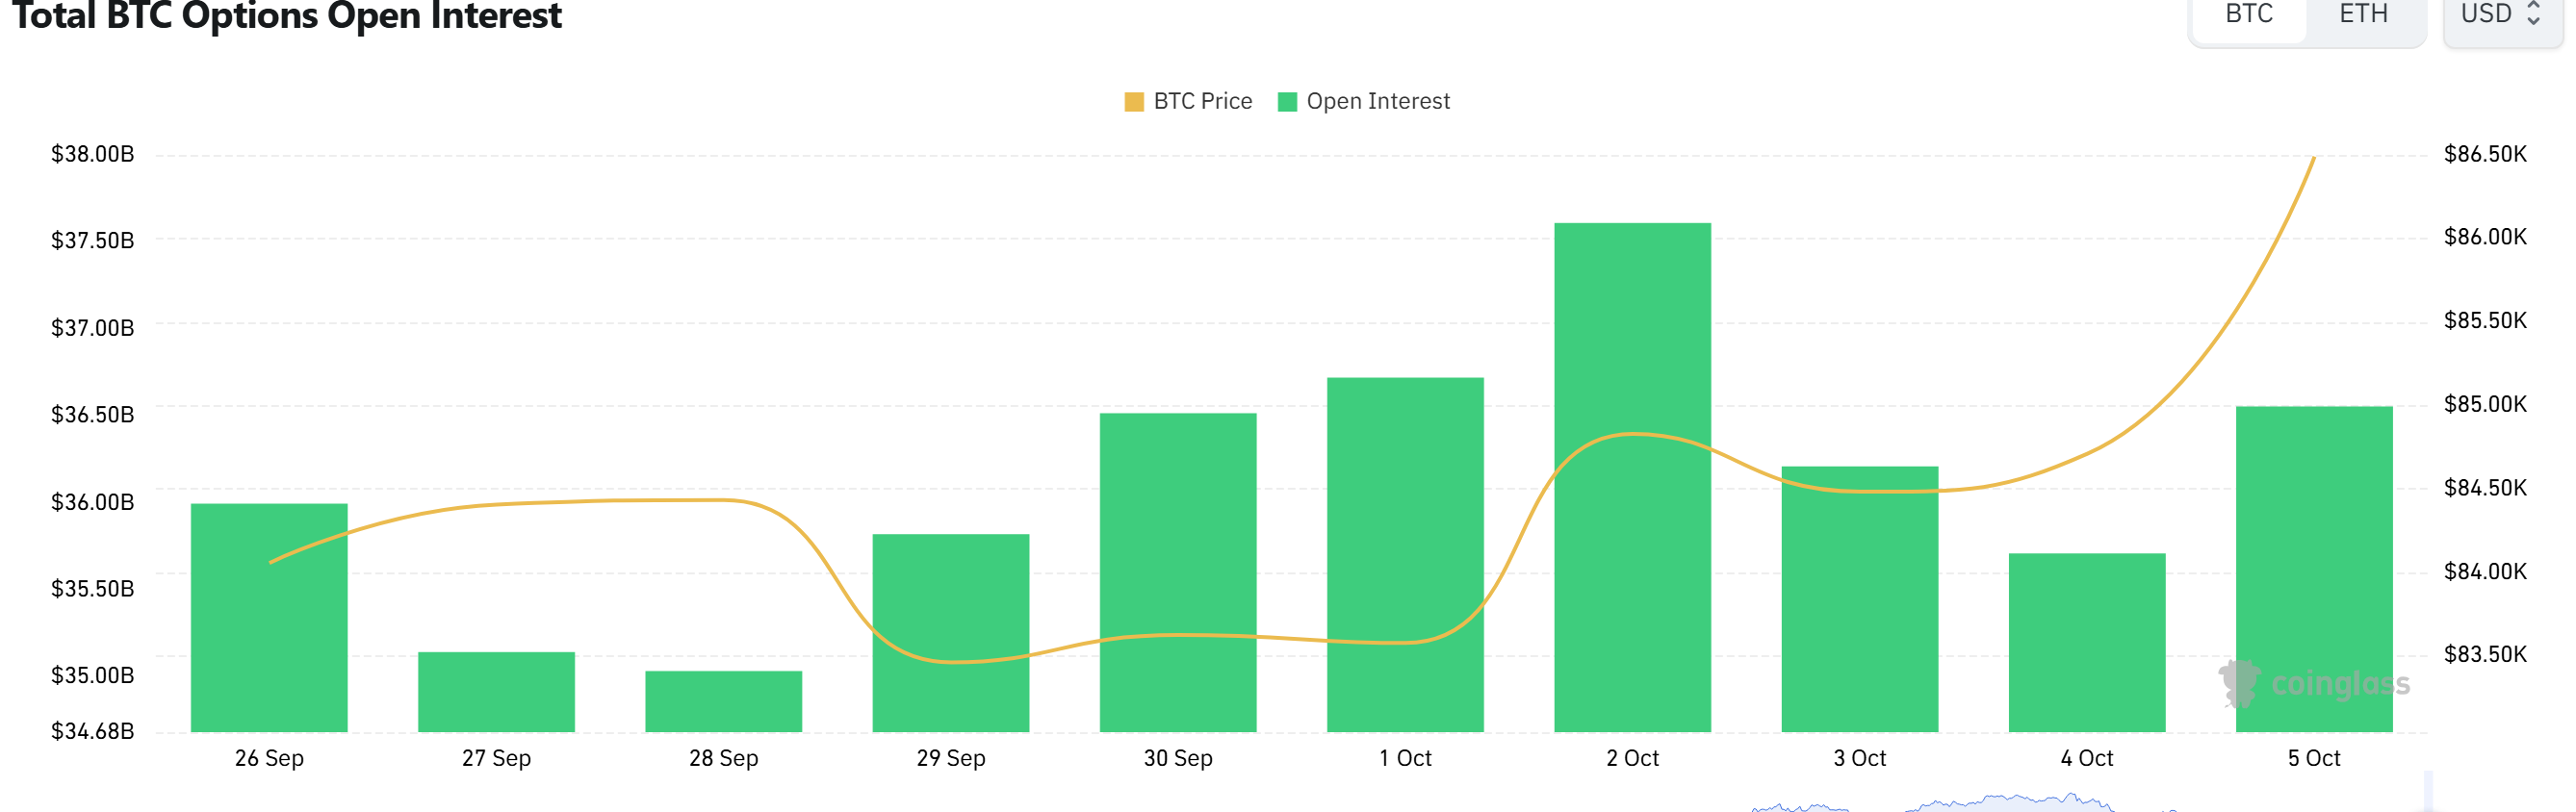Toggle BTC Price series via legend label

[x=1202, y=101]
